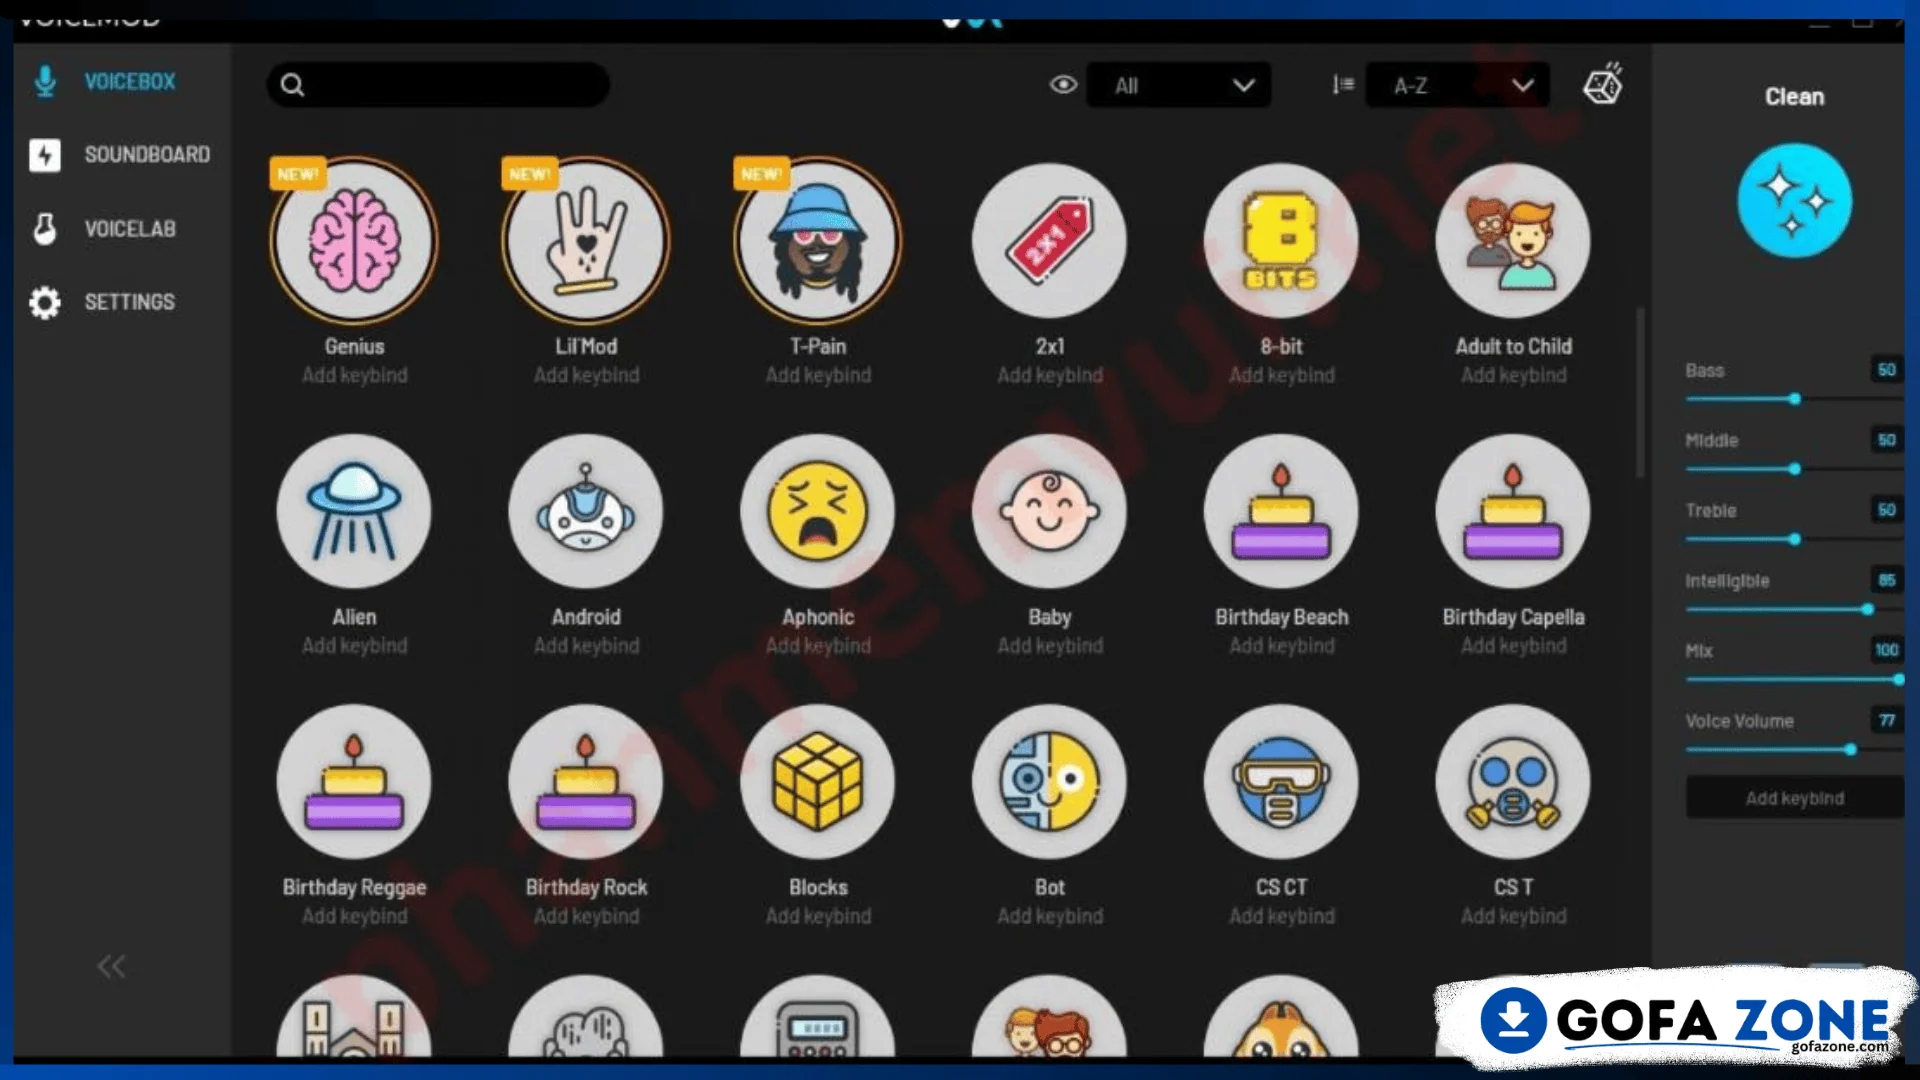Select the Adult to Child voice icon
This screenshot has width=1920, height=1080.
1513,241
